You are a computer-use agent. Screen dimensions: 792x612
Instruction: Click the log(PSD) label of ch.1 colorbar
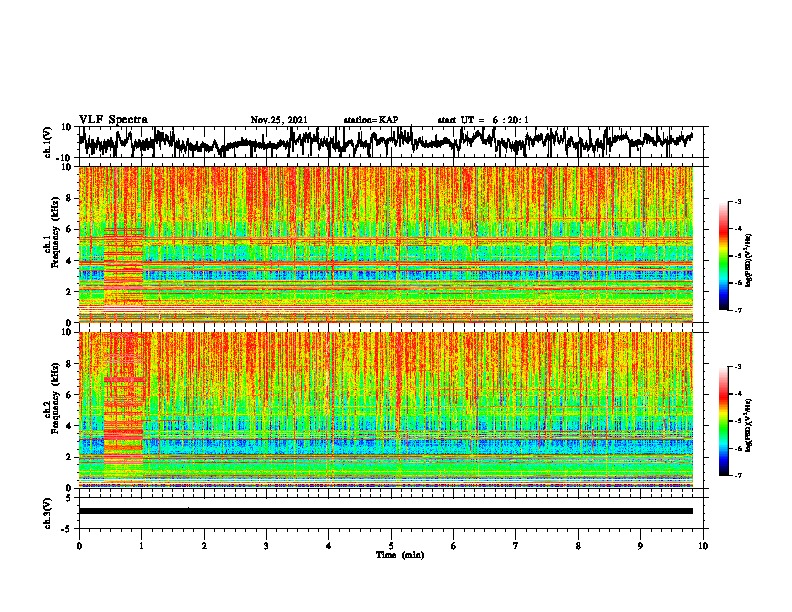click(x=748, y=260)
